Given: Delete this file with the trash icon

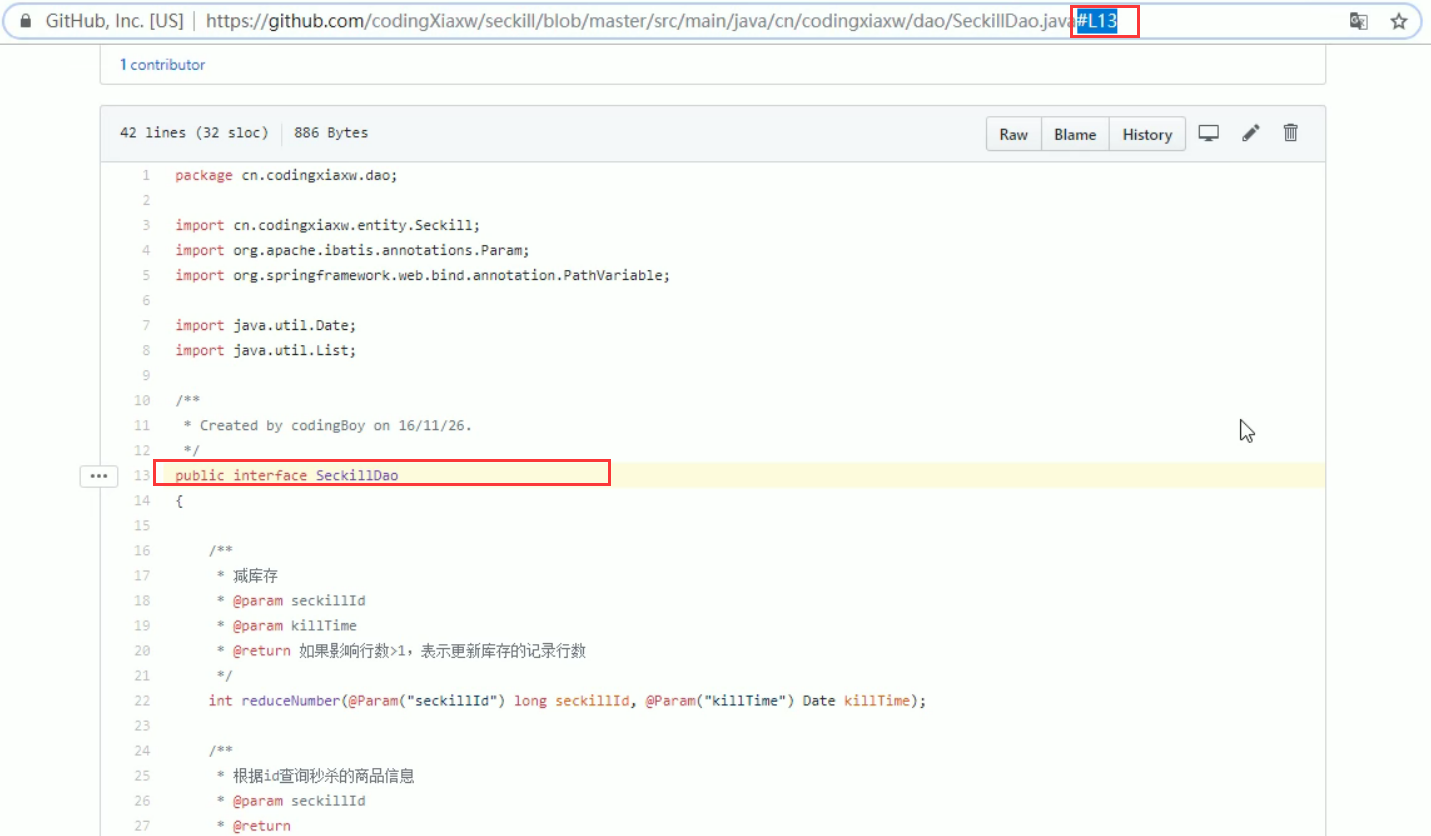Looking at the screenshot, I should coord(1291,133).
